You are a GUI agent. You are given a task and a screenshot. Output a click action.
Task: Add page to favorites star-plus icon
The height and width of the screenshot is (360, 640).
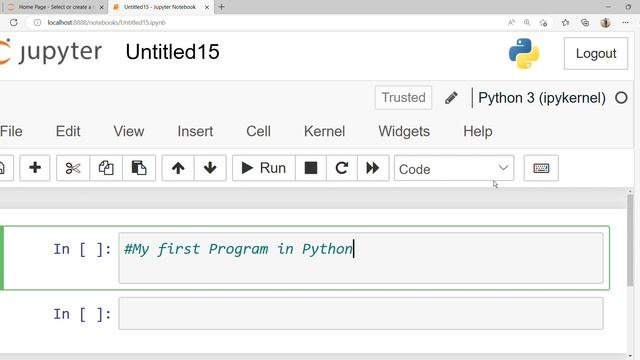[x=543, y=22]
